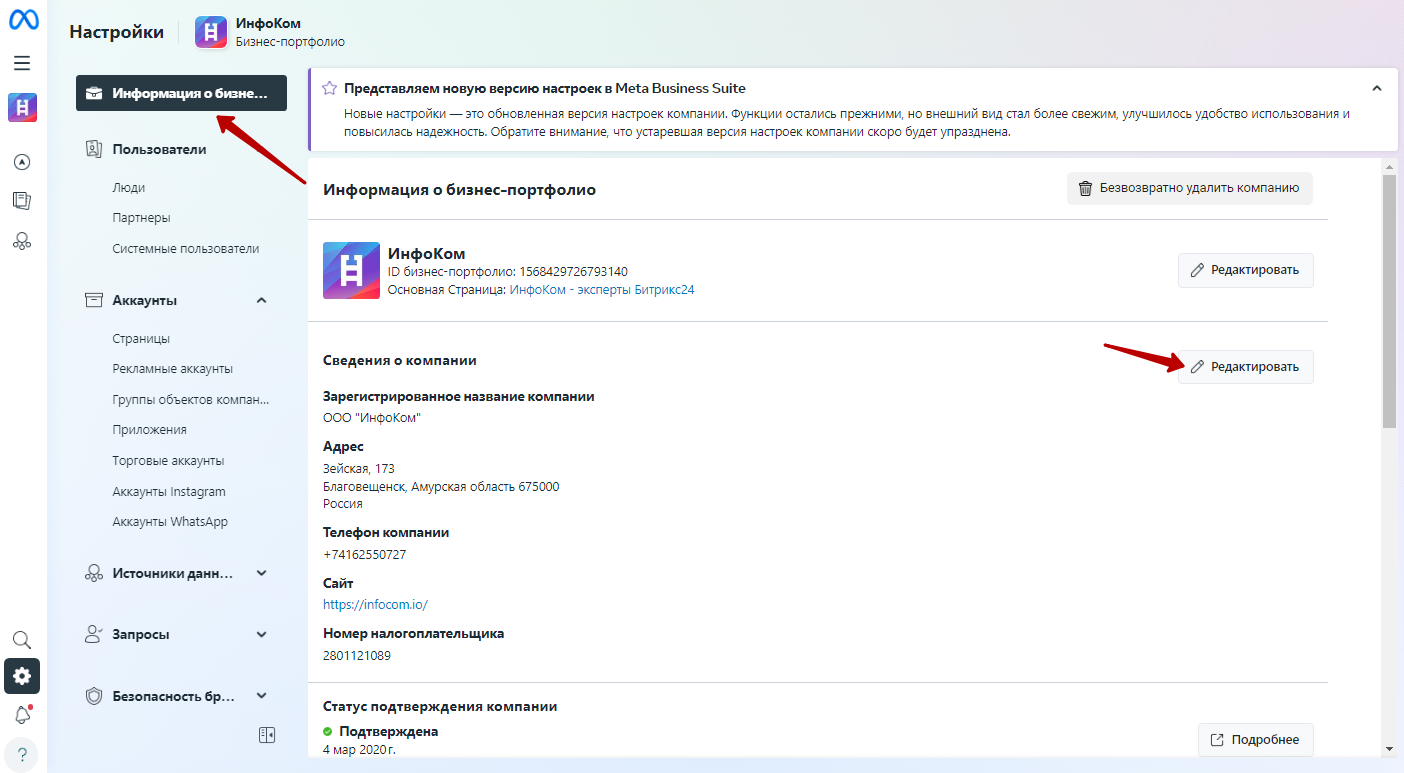Open the https://infocom.io/ website link

pyautogui.click(x=375, y=604)
